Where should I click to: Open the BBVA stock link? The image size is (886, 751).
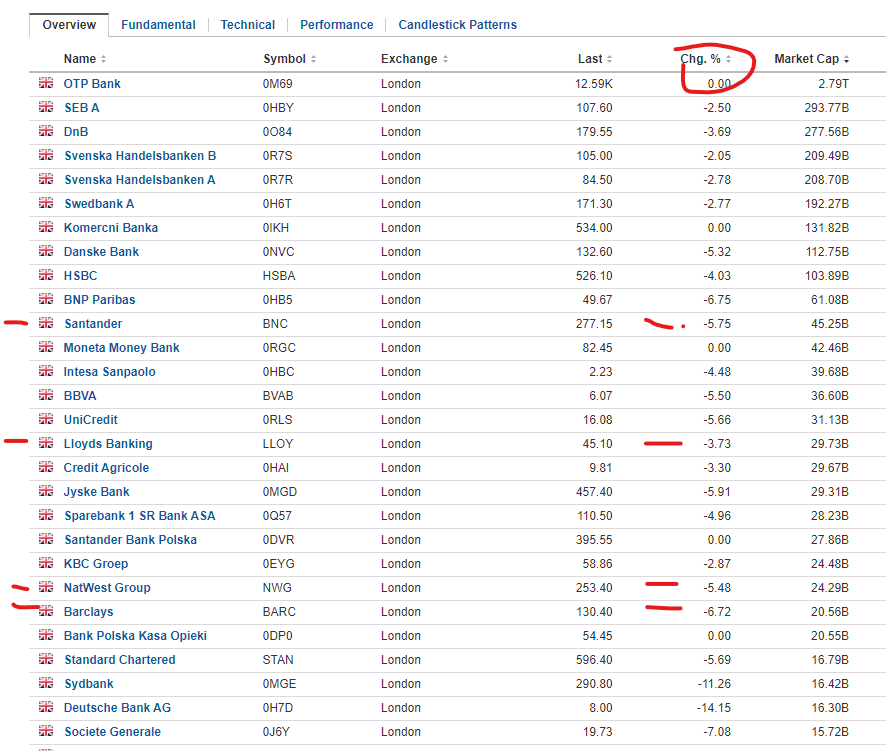point(80,396)
